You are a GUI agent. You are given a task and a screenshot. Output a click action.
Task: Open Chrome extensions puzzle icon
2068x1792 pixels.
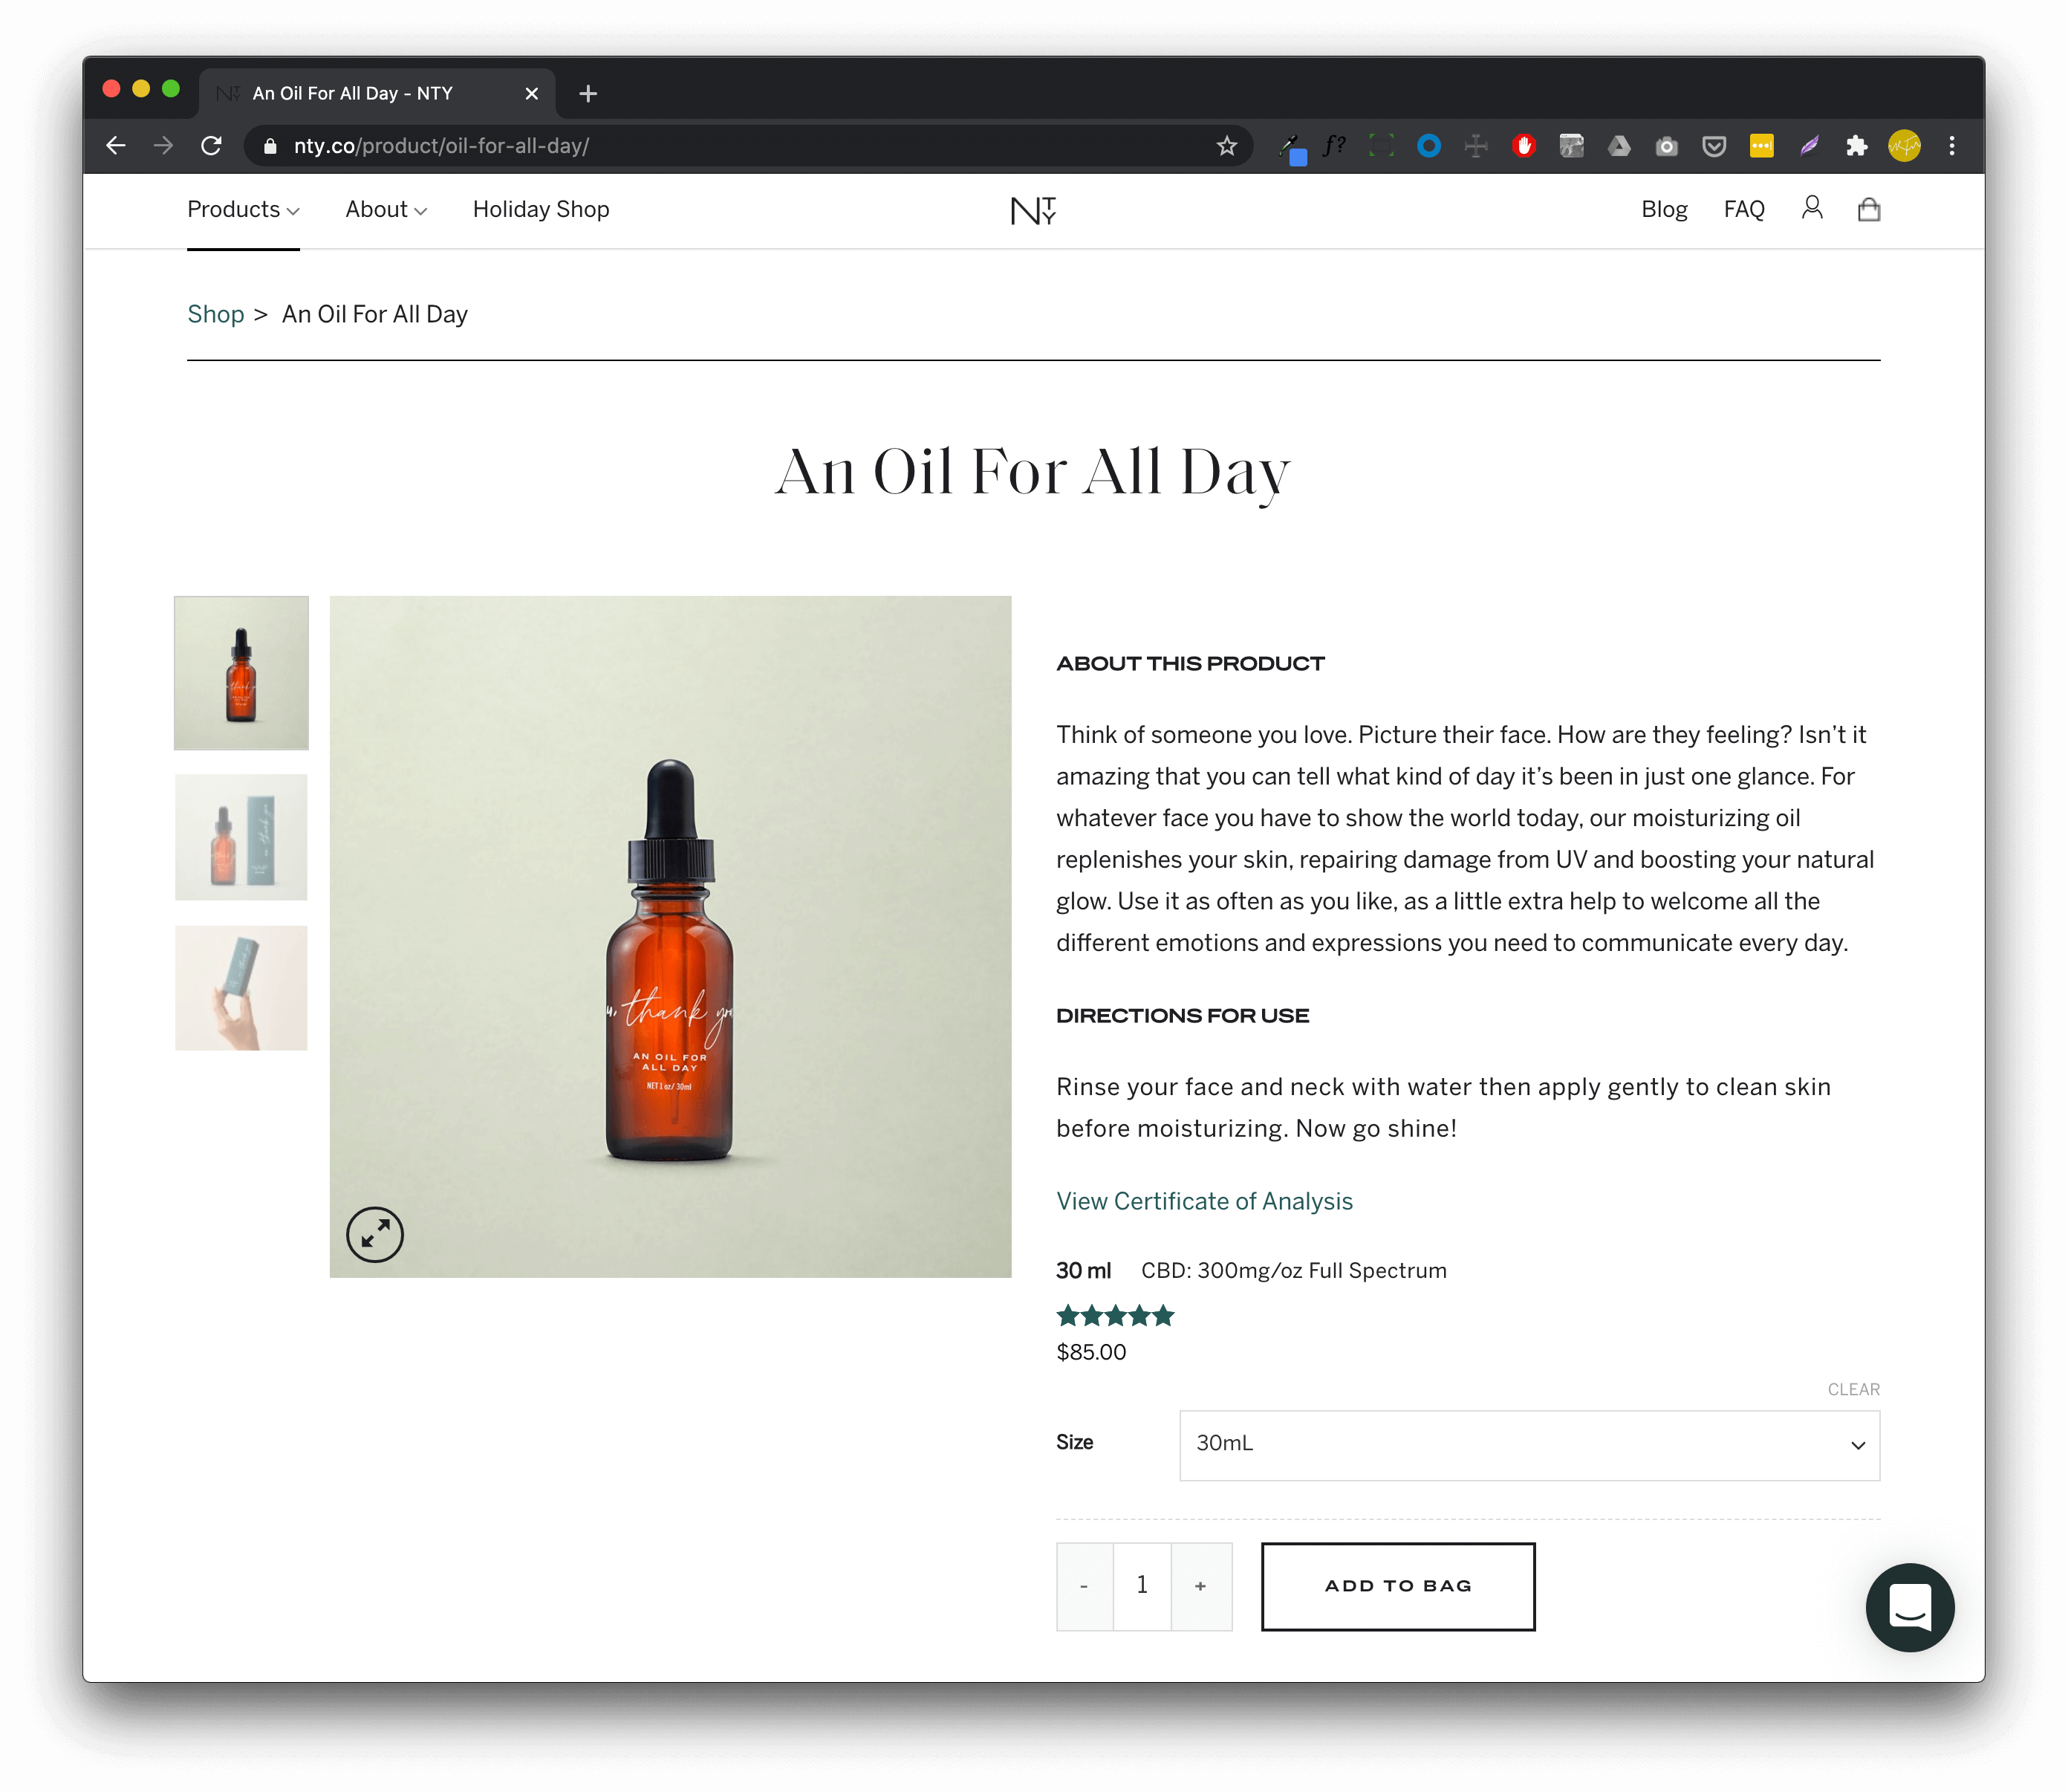[1856, 146]
